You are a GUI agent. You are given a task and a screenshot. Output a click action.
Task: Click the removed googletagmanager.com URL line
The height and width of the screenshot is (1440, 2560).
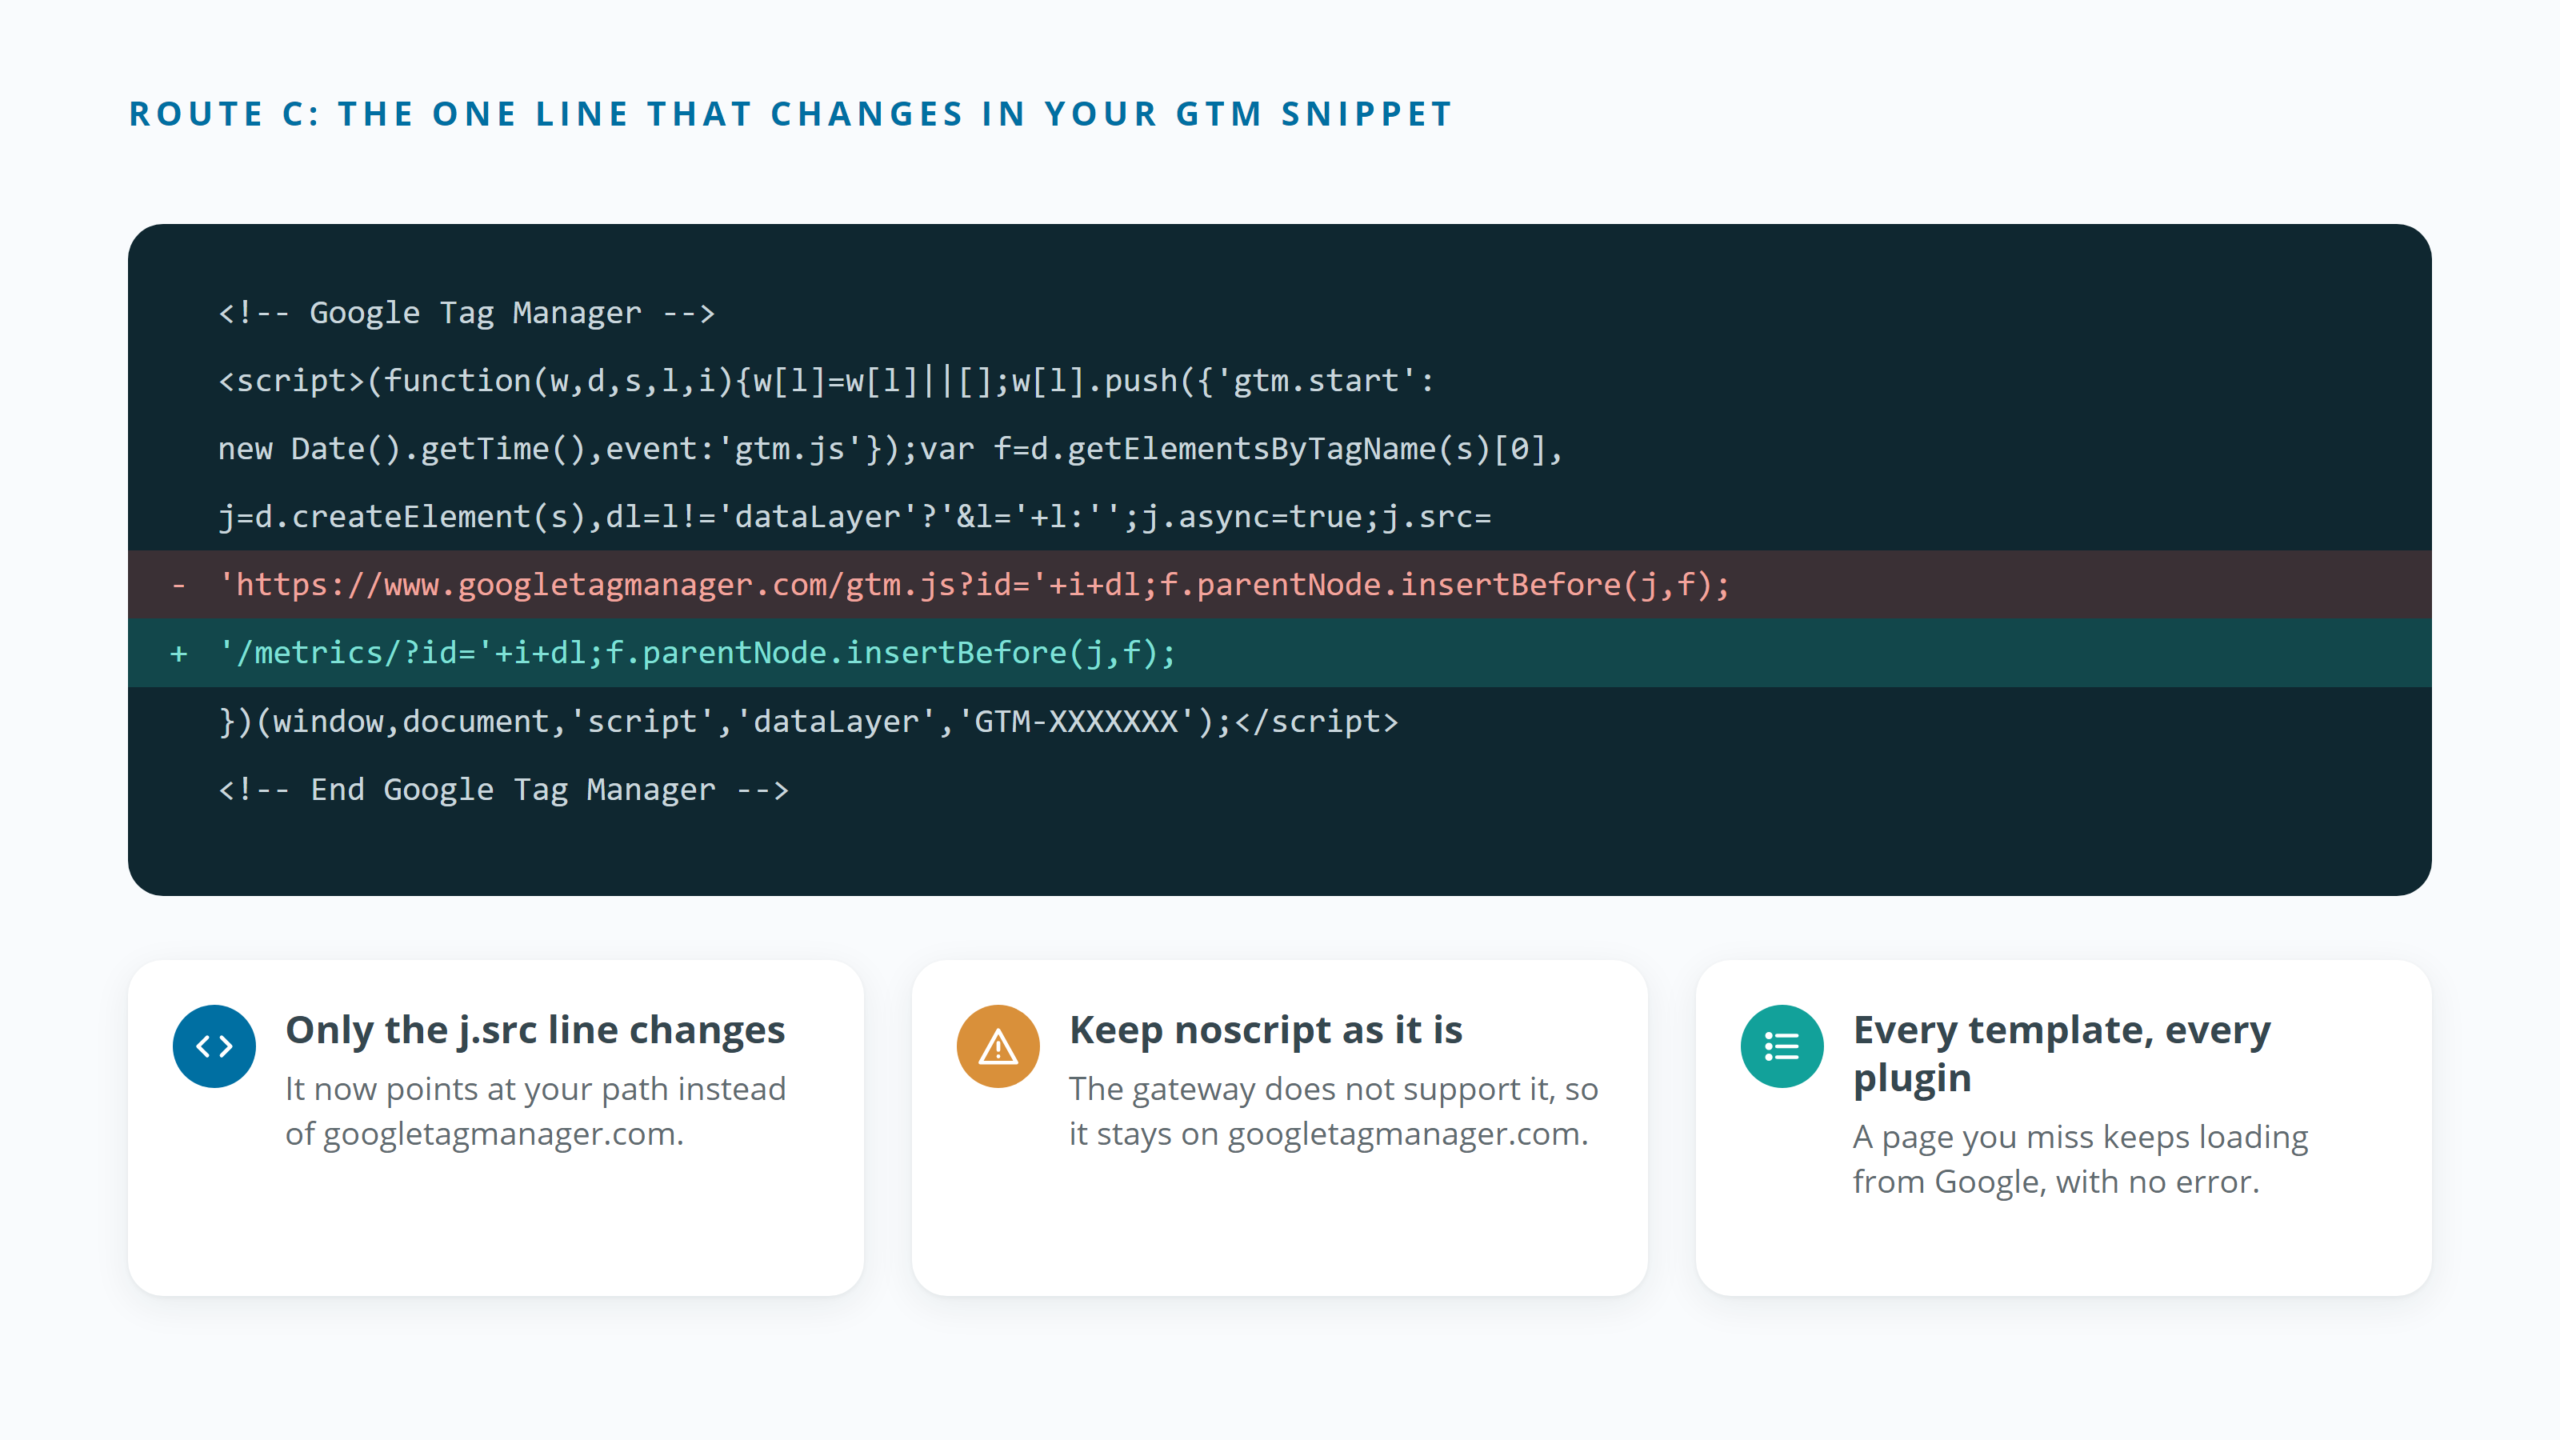click(x=1280, y=585)
